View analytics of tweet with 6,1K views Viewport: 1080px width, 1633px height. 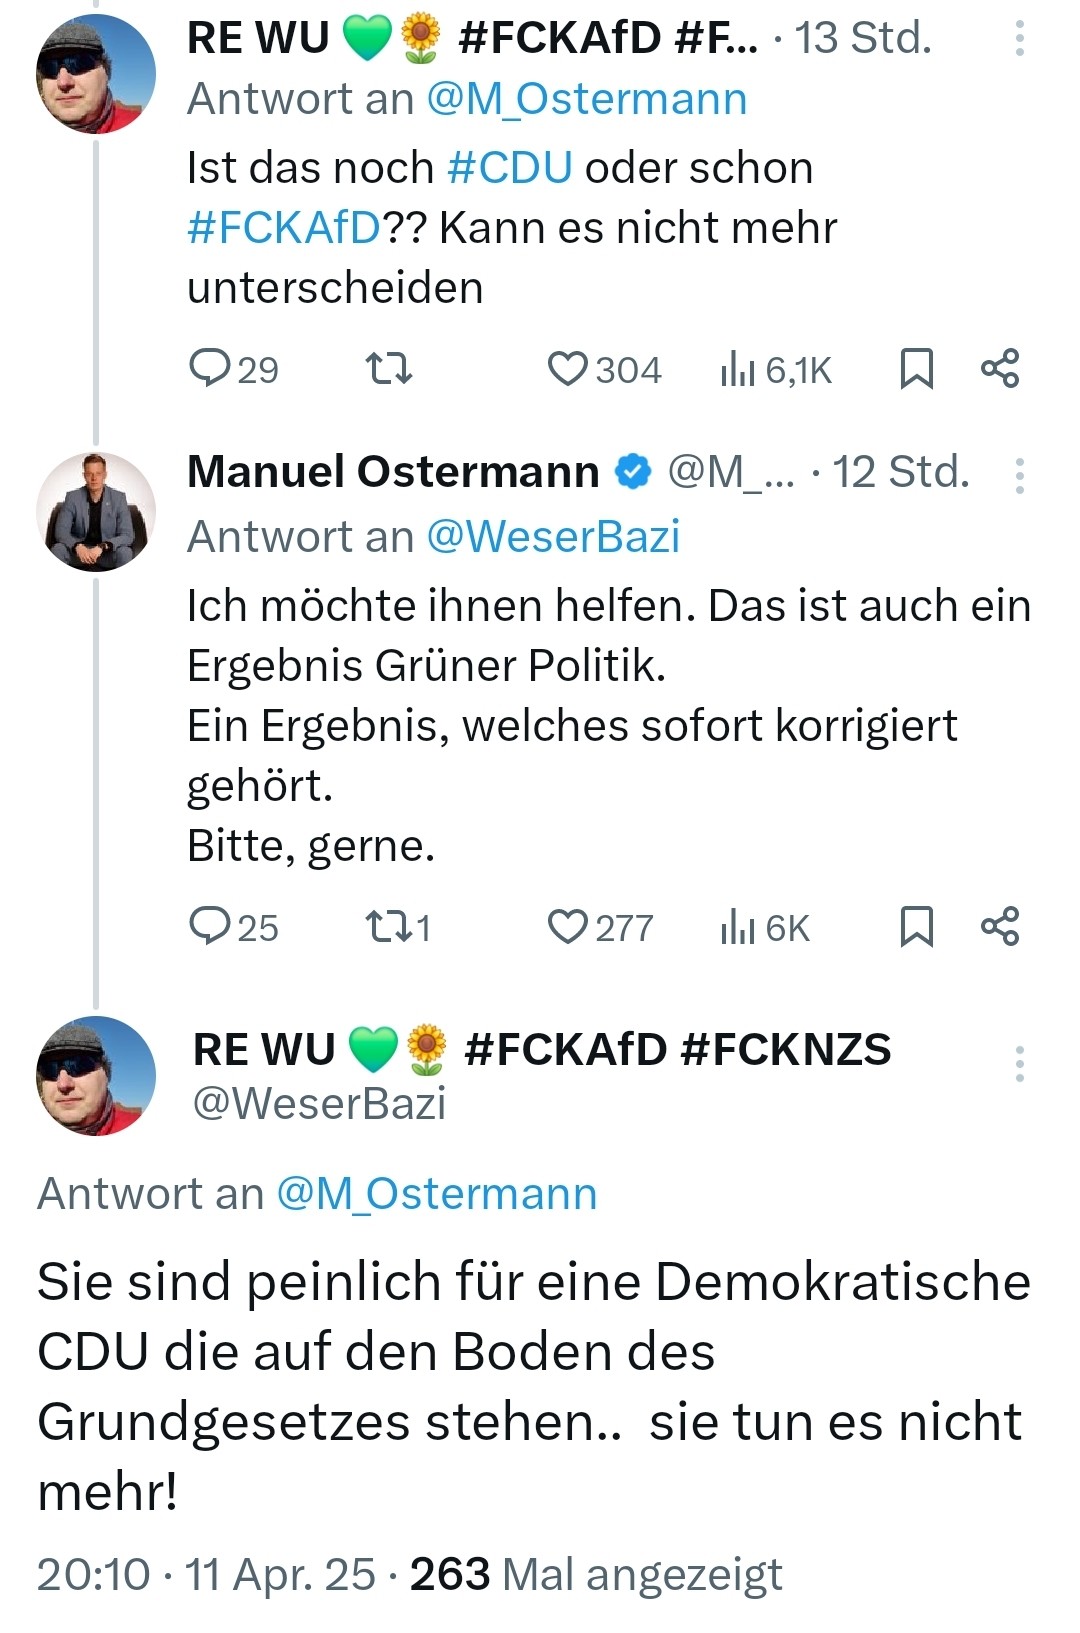click(737, 369)
